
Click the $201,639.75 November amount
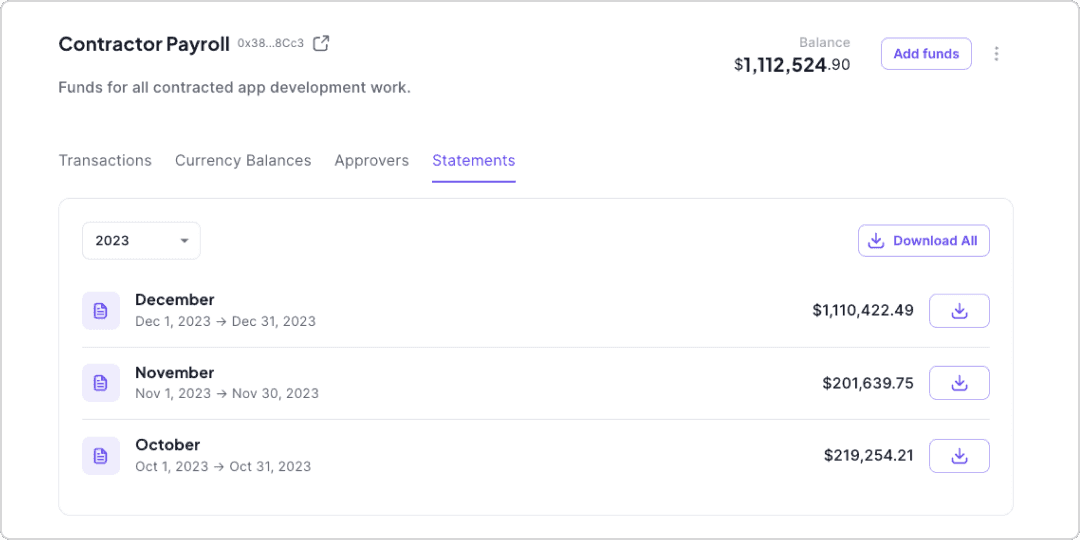tap(868, 383)
